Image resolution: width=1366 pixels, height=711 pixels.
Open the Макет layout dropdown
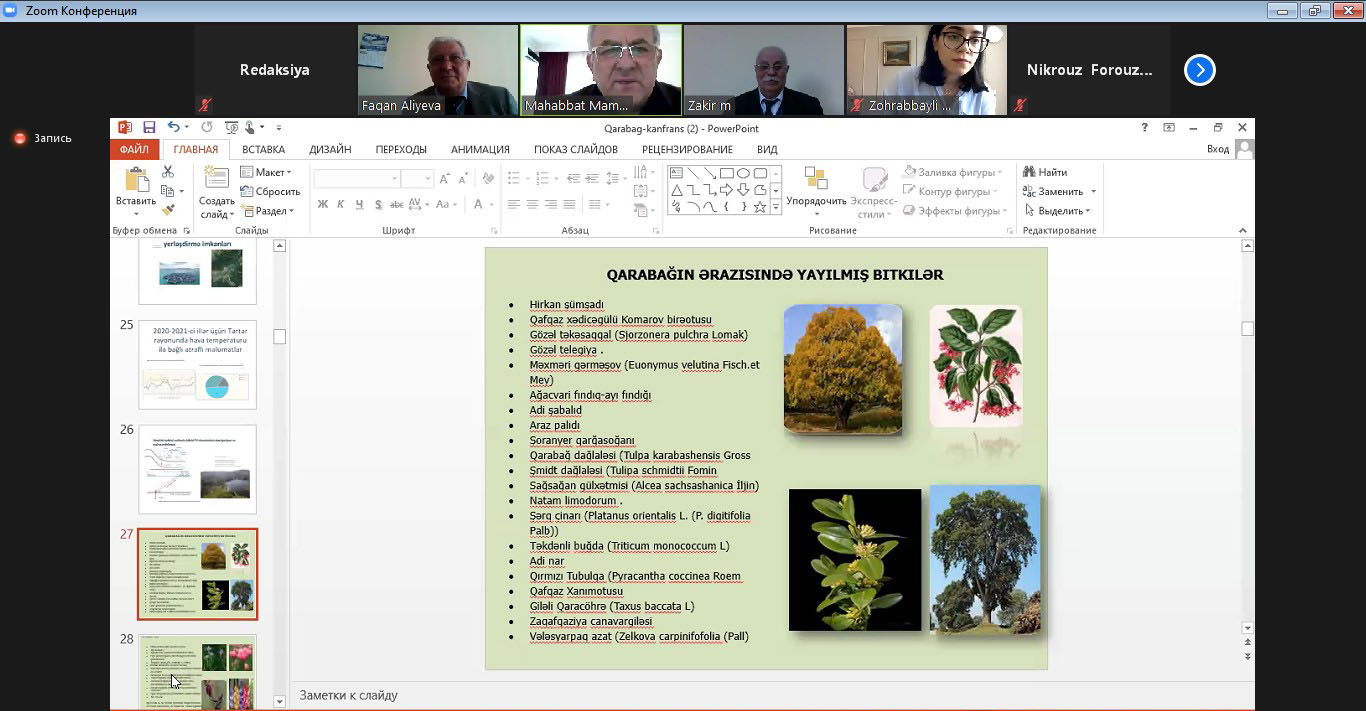(266, 172)
